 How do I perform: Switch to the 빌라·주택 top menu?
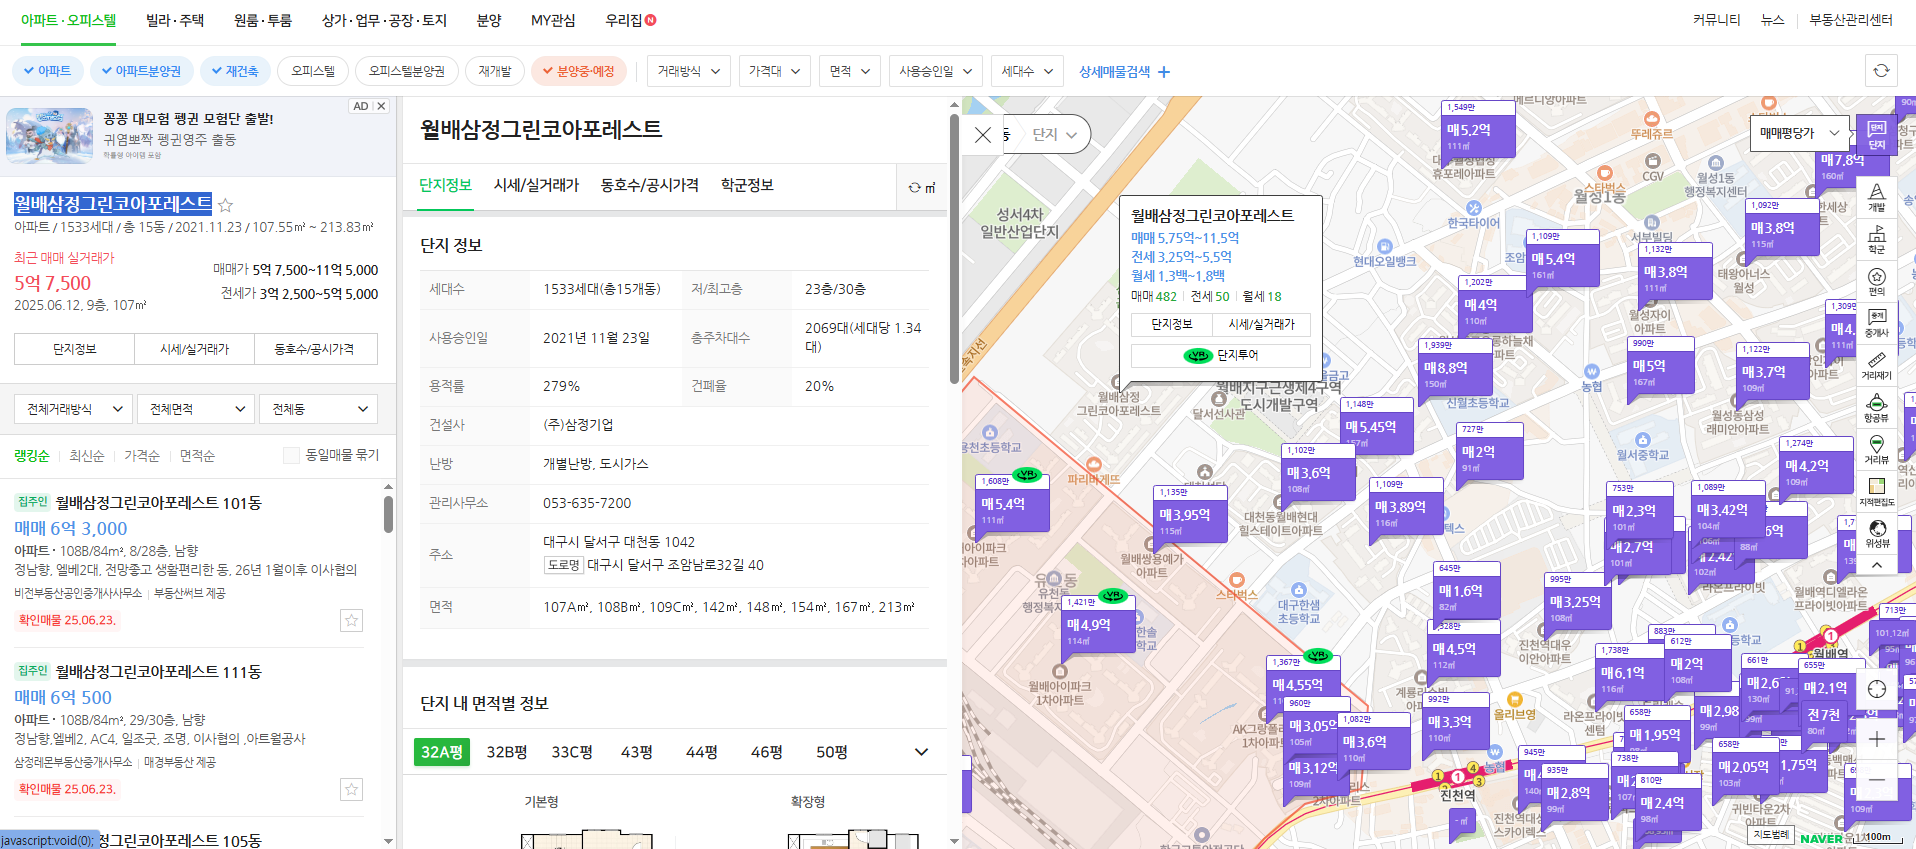pyautogui.click(x=175, y=20)
